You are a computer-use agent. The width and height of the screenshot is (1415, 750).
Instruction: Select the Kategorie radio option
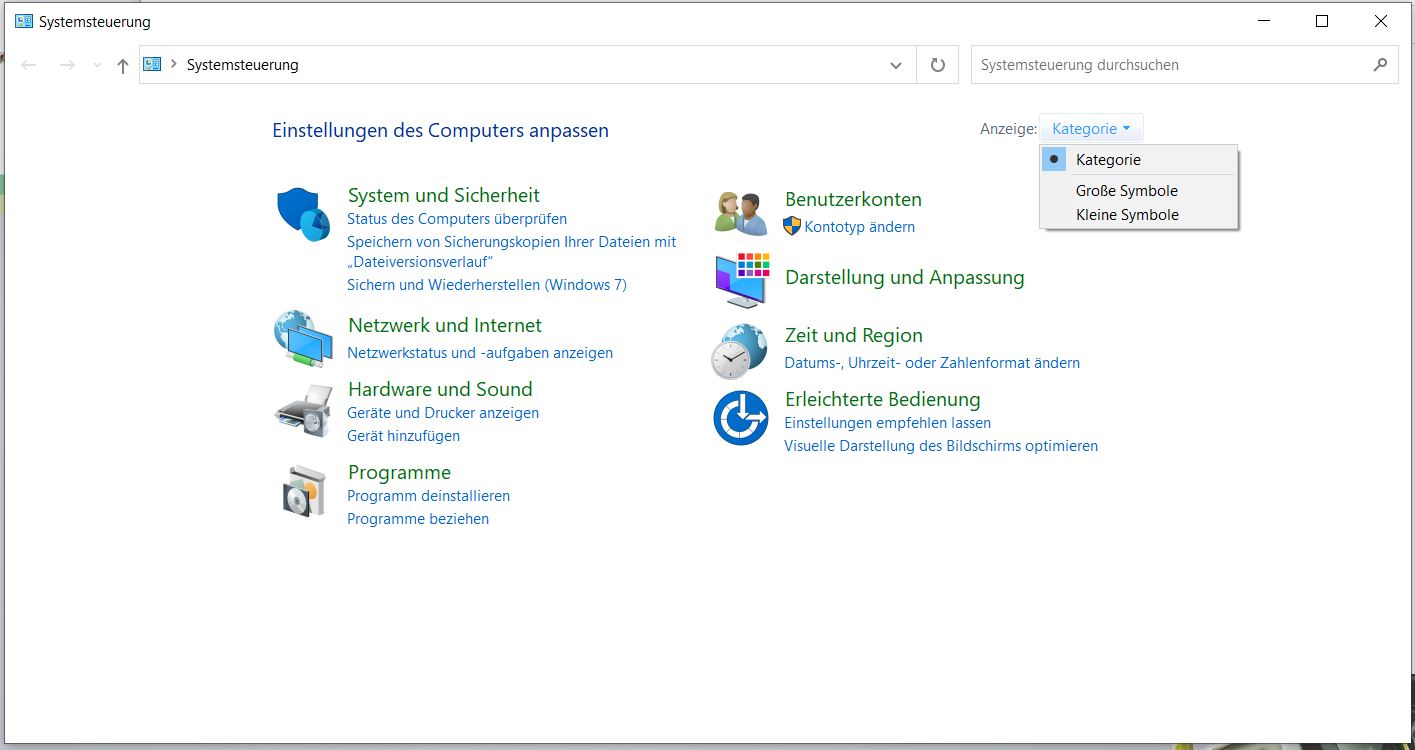(1108, 160)
